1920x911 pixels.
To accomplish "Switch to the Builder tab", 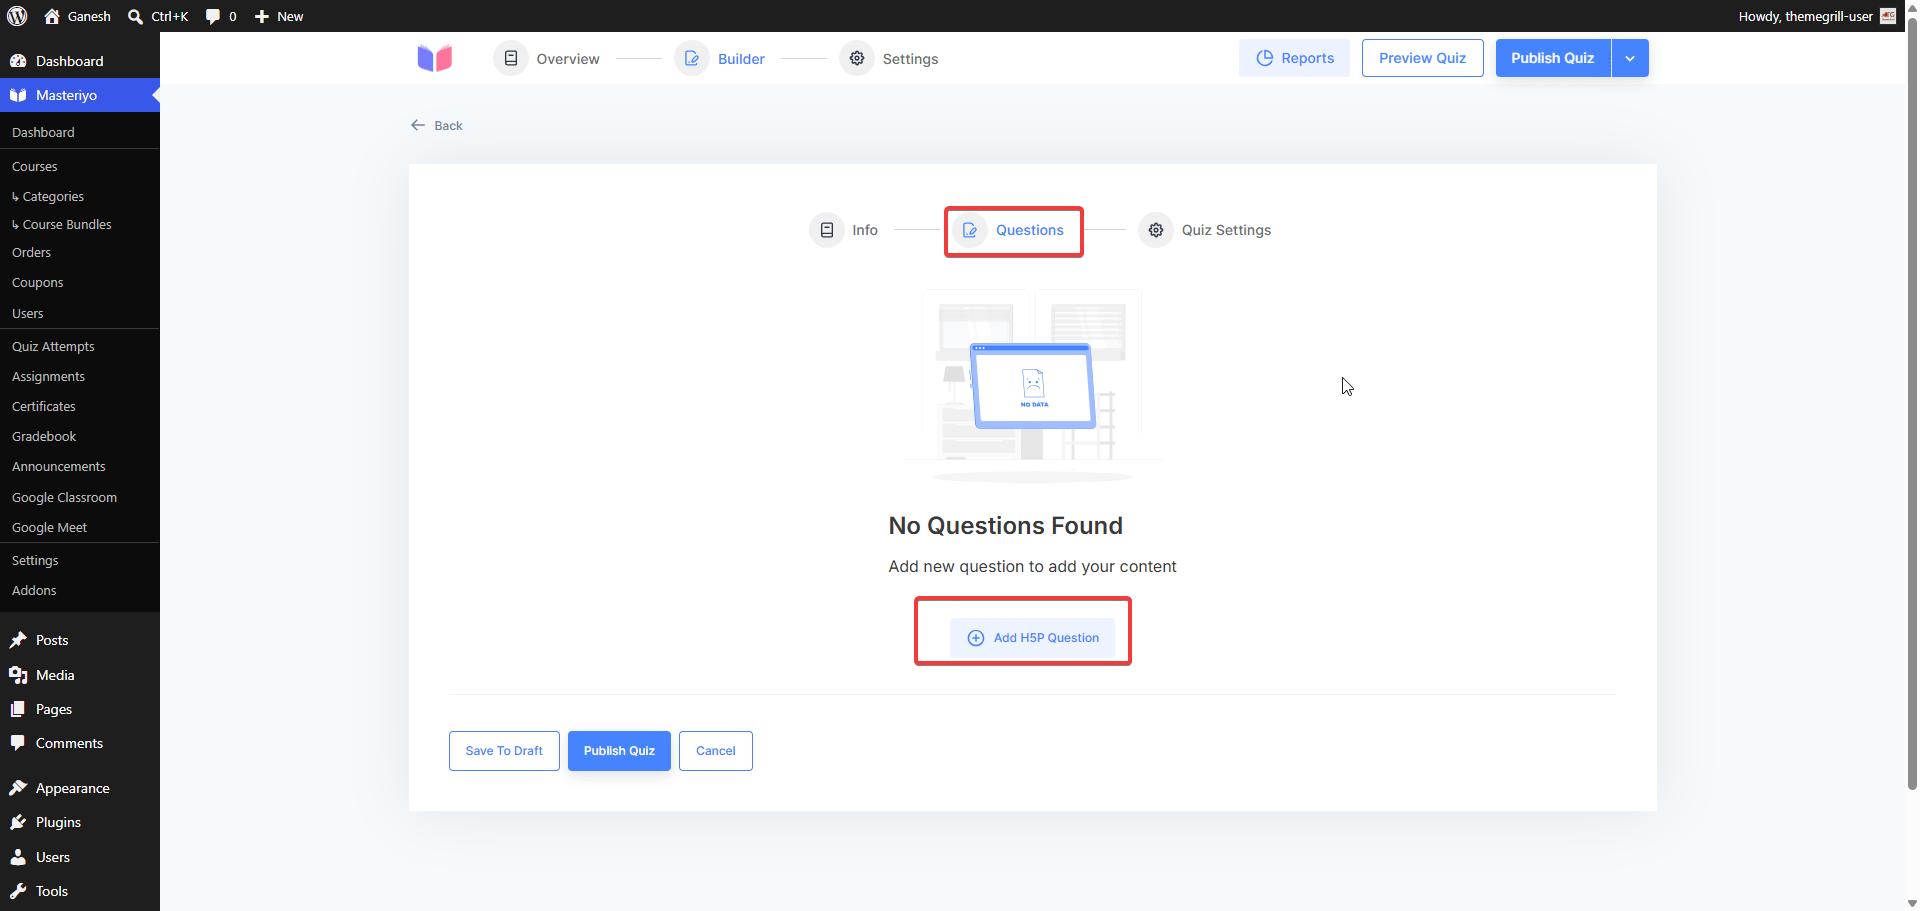I will click(x=719, y=58).
